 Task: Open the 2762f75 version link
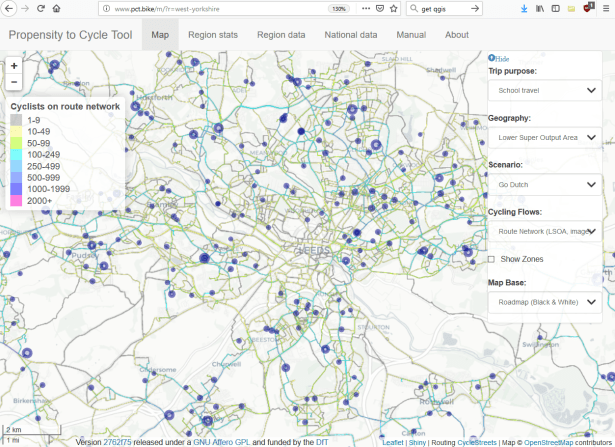coord(117,442)
